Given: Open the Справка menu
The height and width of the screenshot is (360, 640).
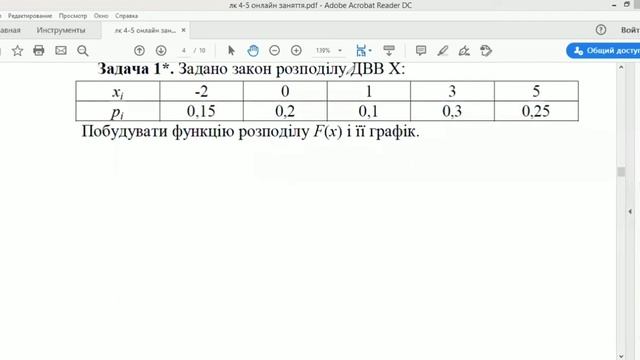Looking at the screenshot, I should point(126,16).
